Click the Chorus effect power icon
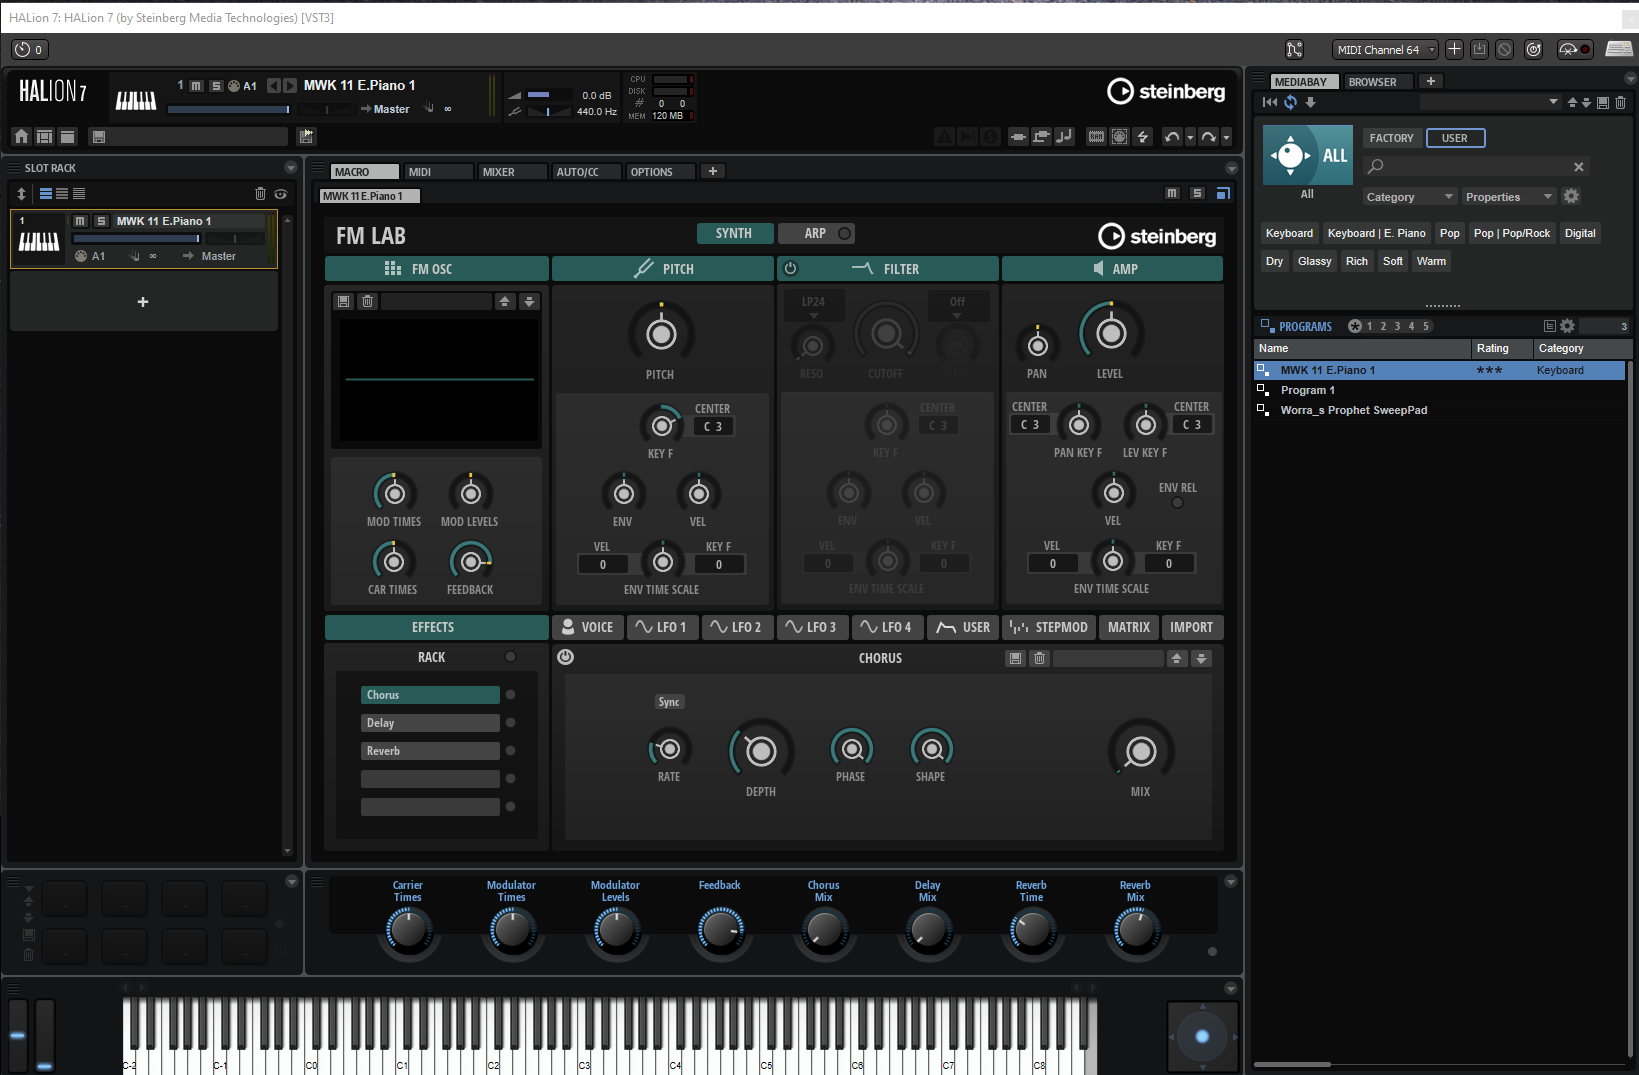 coord(565,657)
